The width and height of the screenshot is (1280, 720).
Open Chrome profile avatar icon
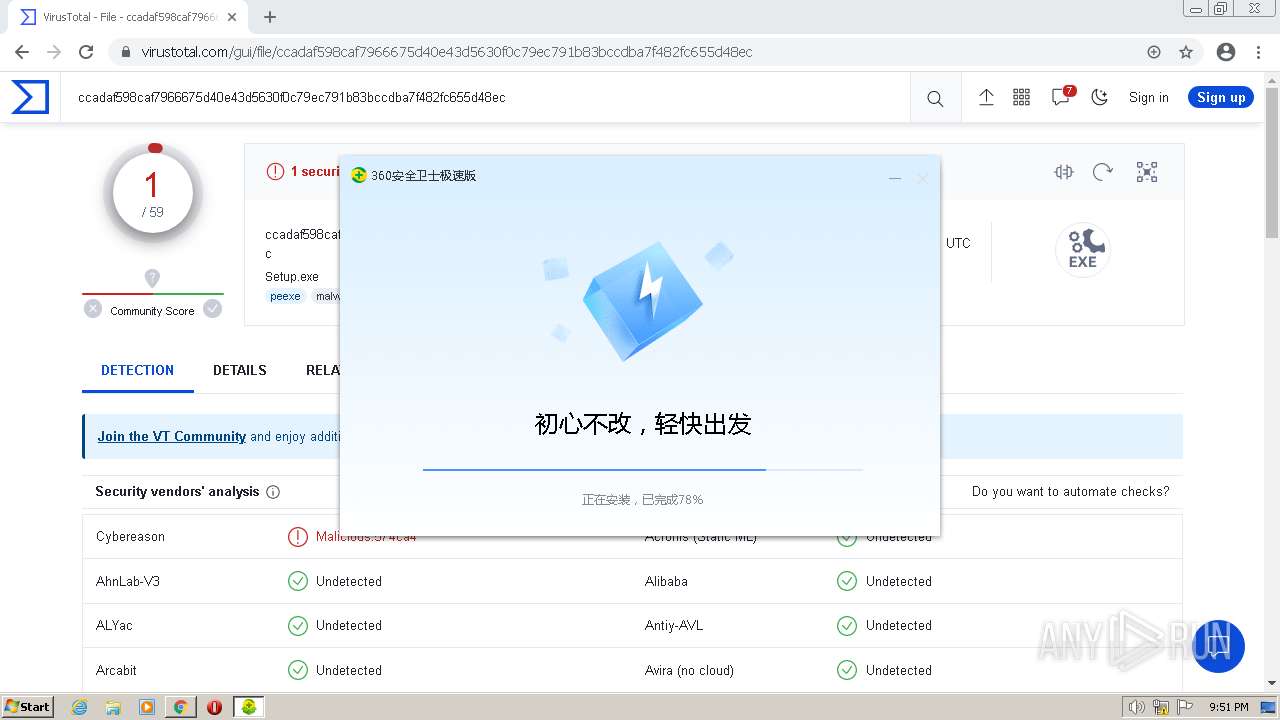tap(1226, 52)
